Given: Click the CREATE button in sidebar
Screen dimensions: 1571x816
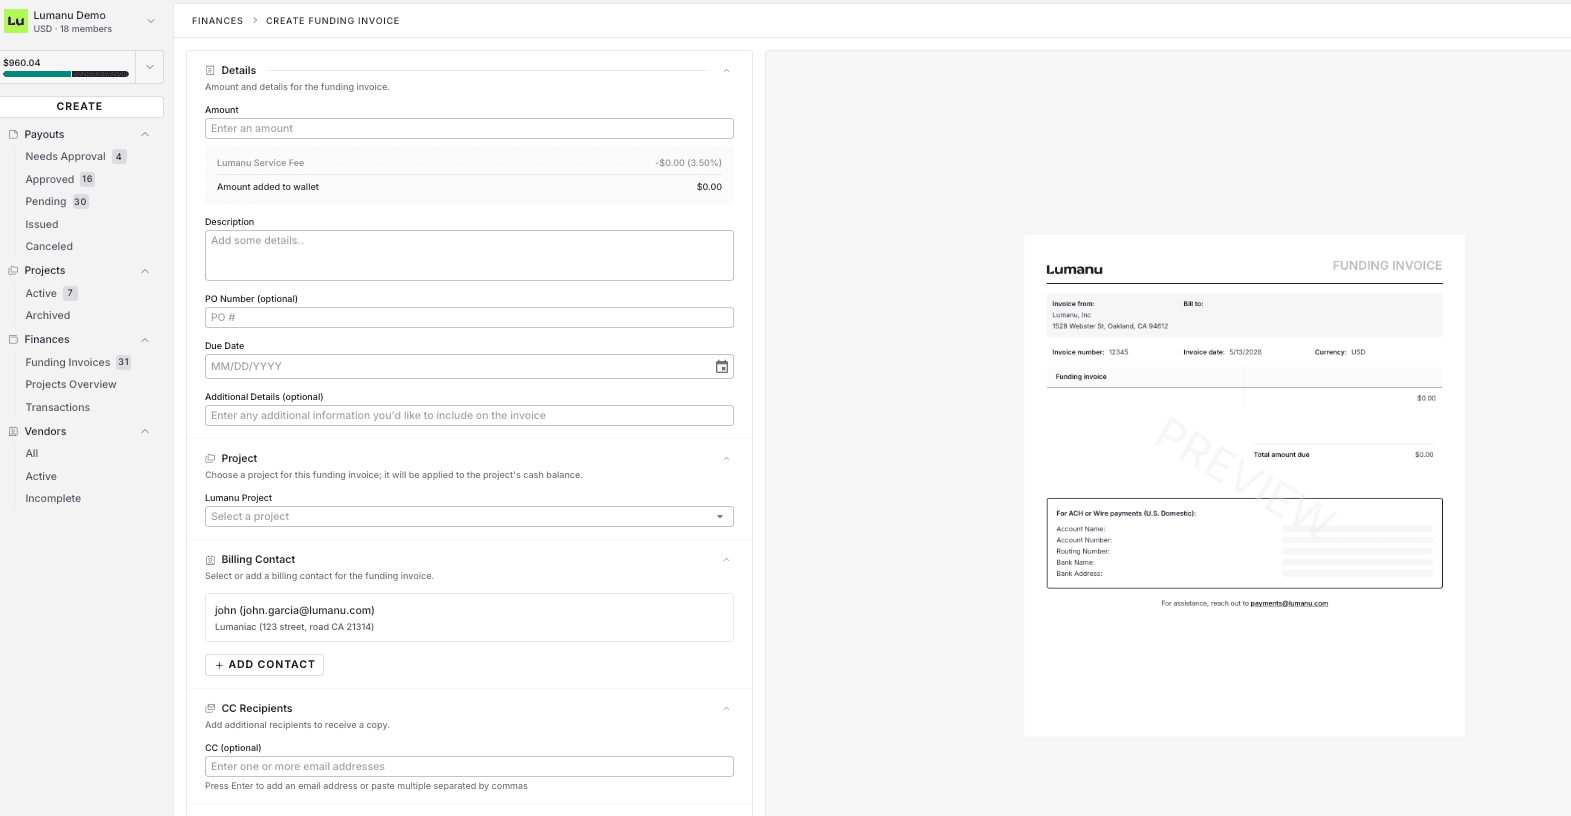Looking at the screenshot, I should pyautogui.click(x=80, y=107).
